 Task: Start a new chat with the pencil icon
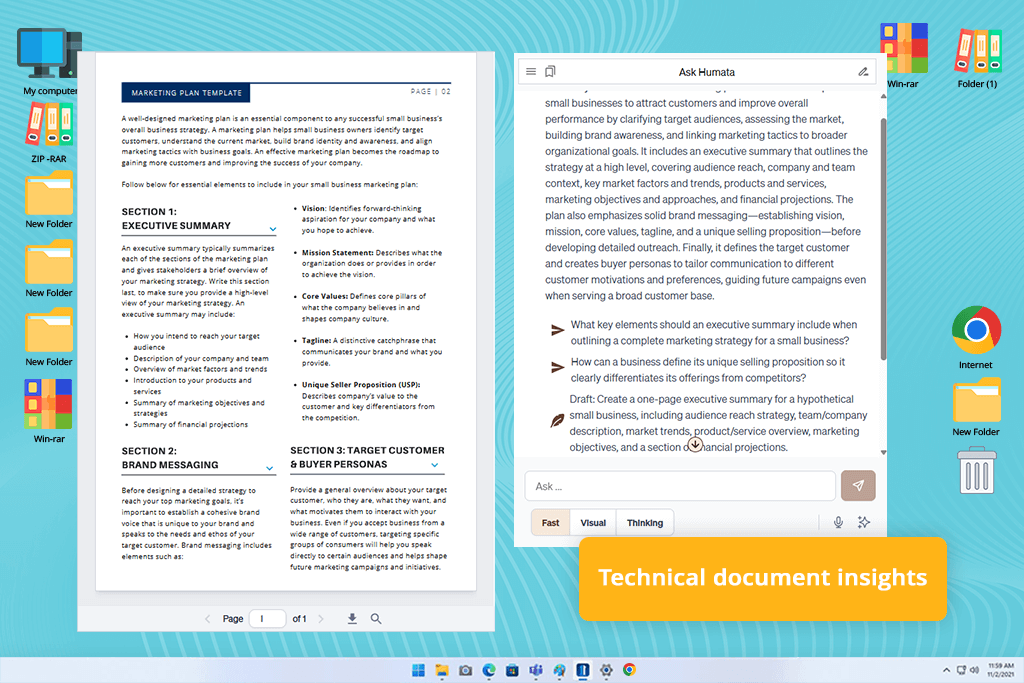863,72
